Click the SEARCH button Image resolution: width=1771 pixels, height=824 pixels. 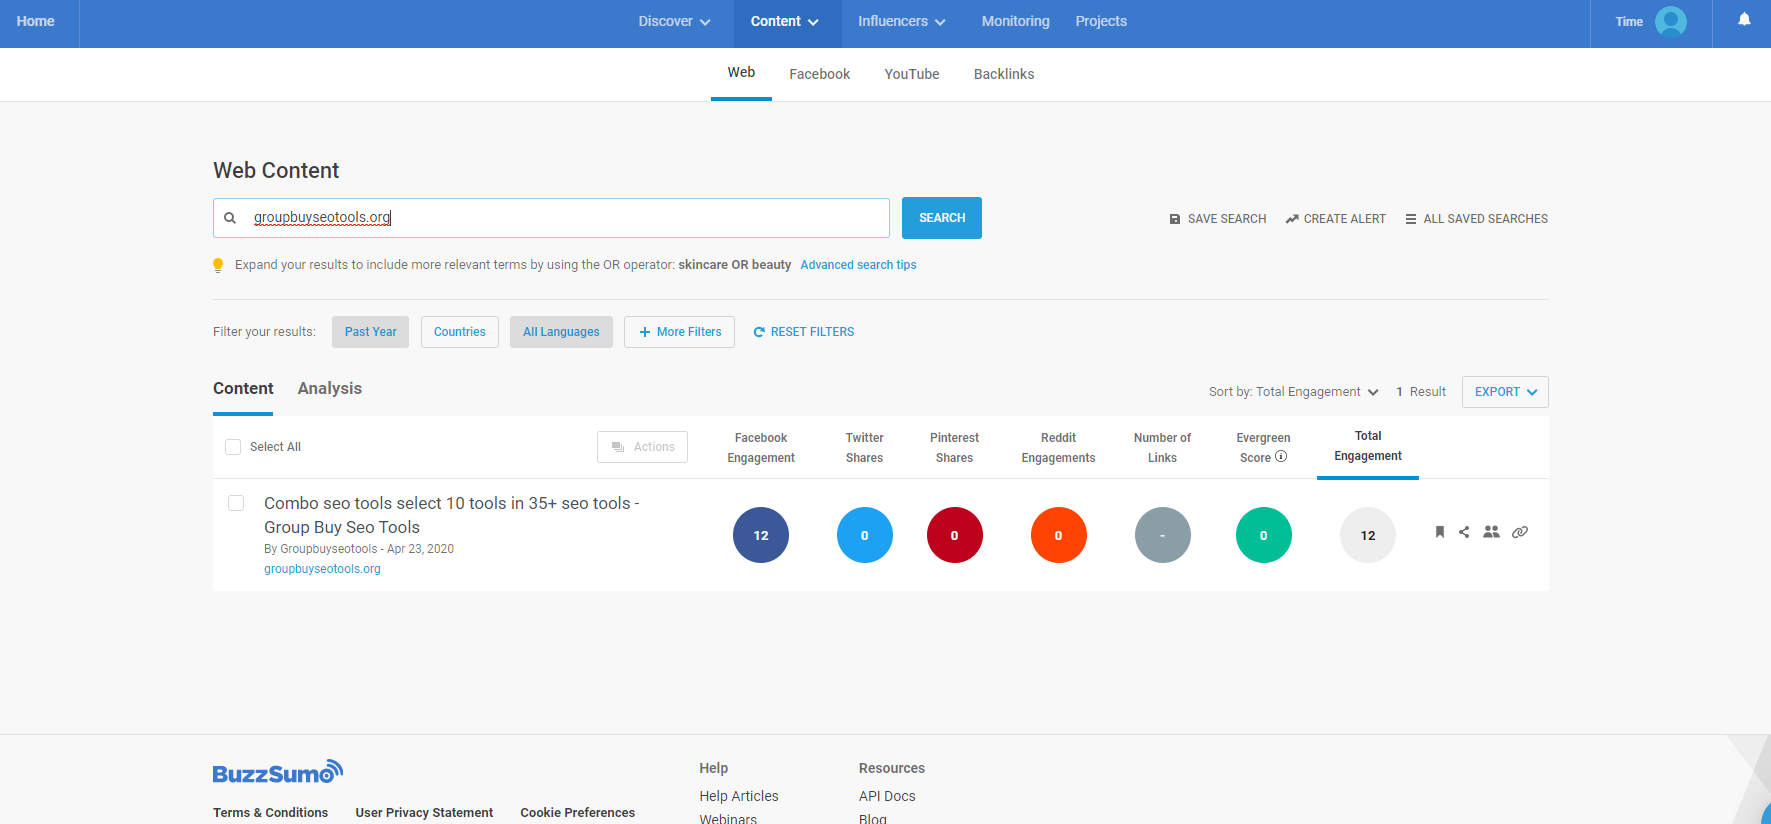point(942,218)
